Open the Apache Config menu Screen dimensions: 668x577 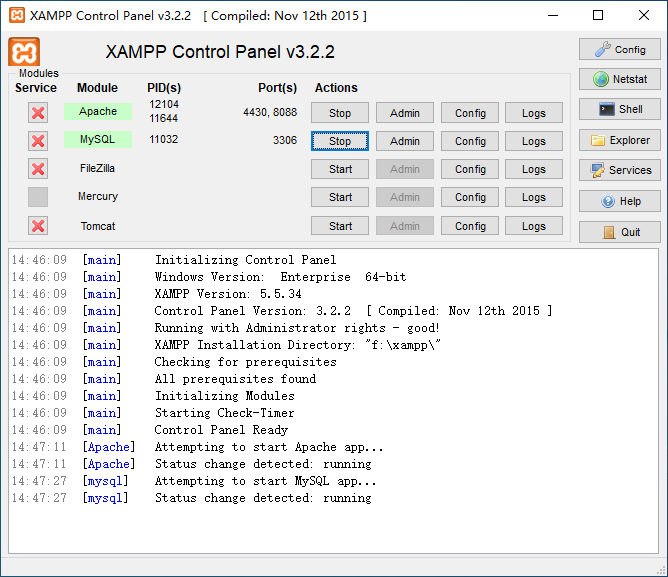pyautogui.click(x=470, y=113)
